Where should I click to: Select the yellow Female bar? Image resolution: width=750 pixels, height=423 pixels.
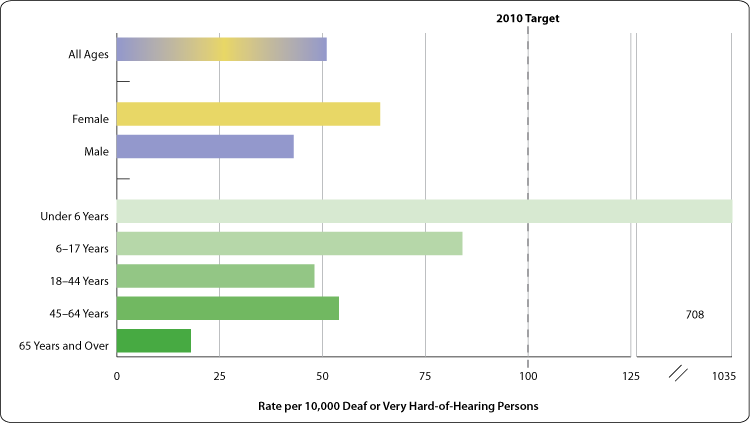(248, 114)
